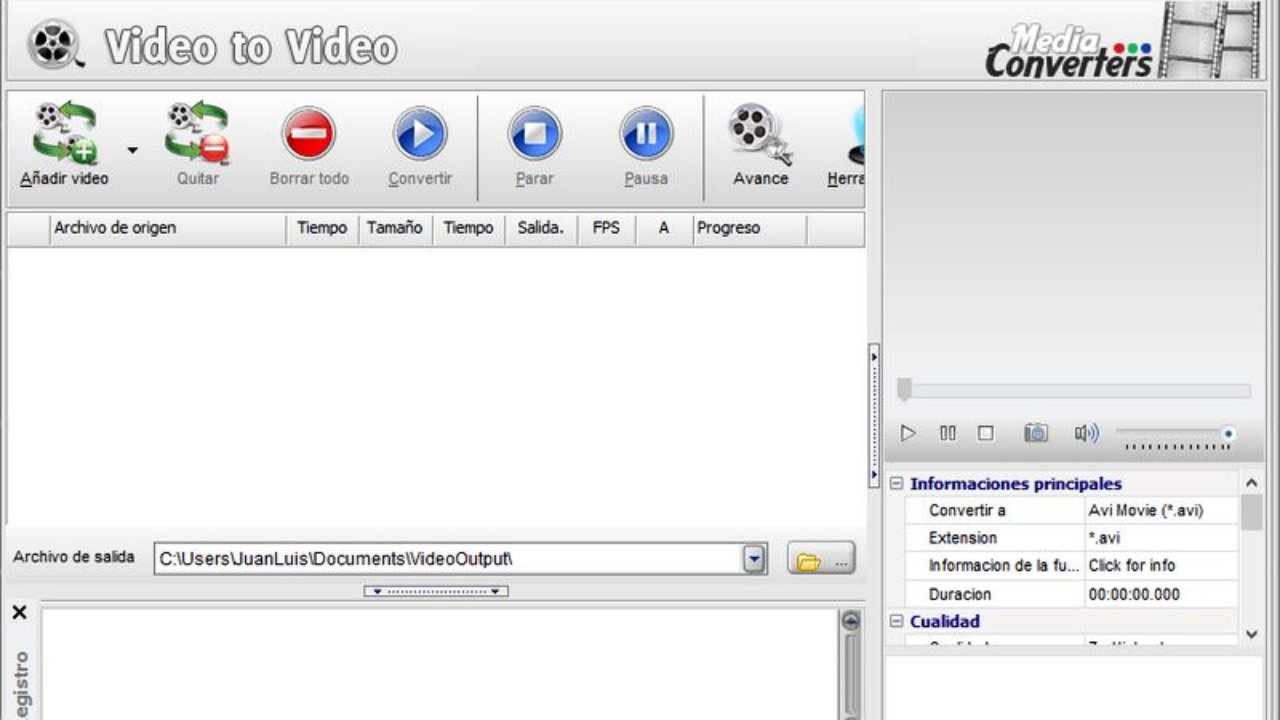This screenshot has height=720, width=1280.
Task: Open the Avance film reel icon
Action: [x=760, y=134]
